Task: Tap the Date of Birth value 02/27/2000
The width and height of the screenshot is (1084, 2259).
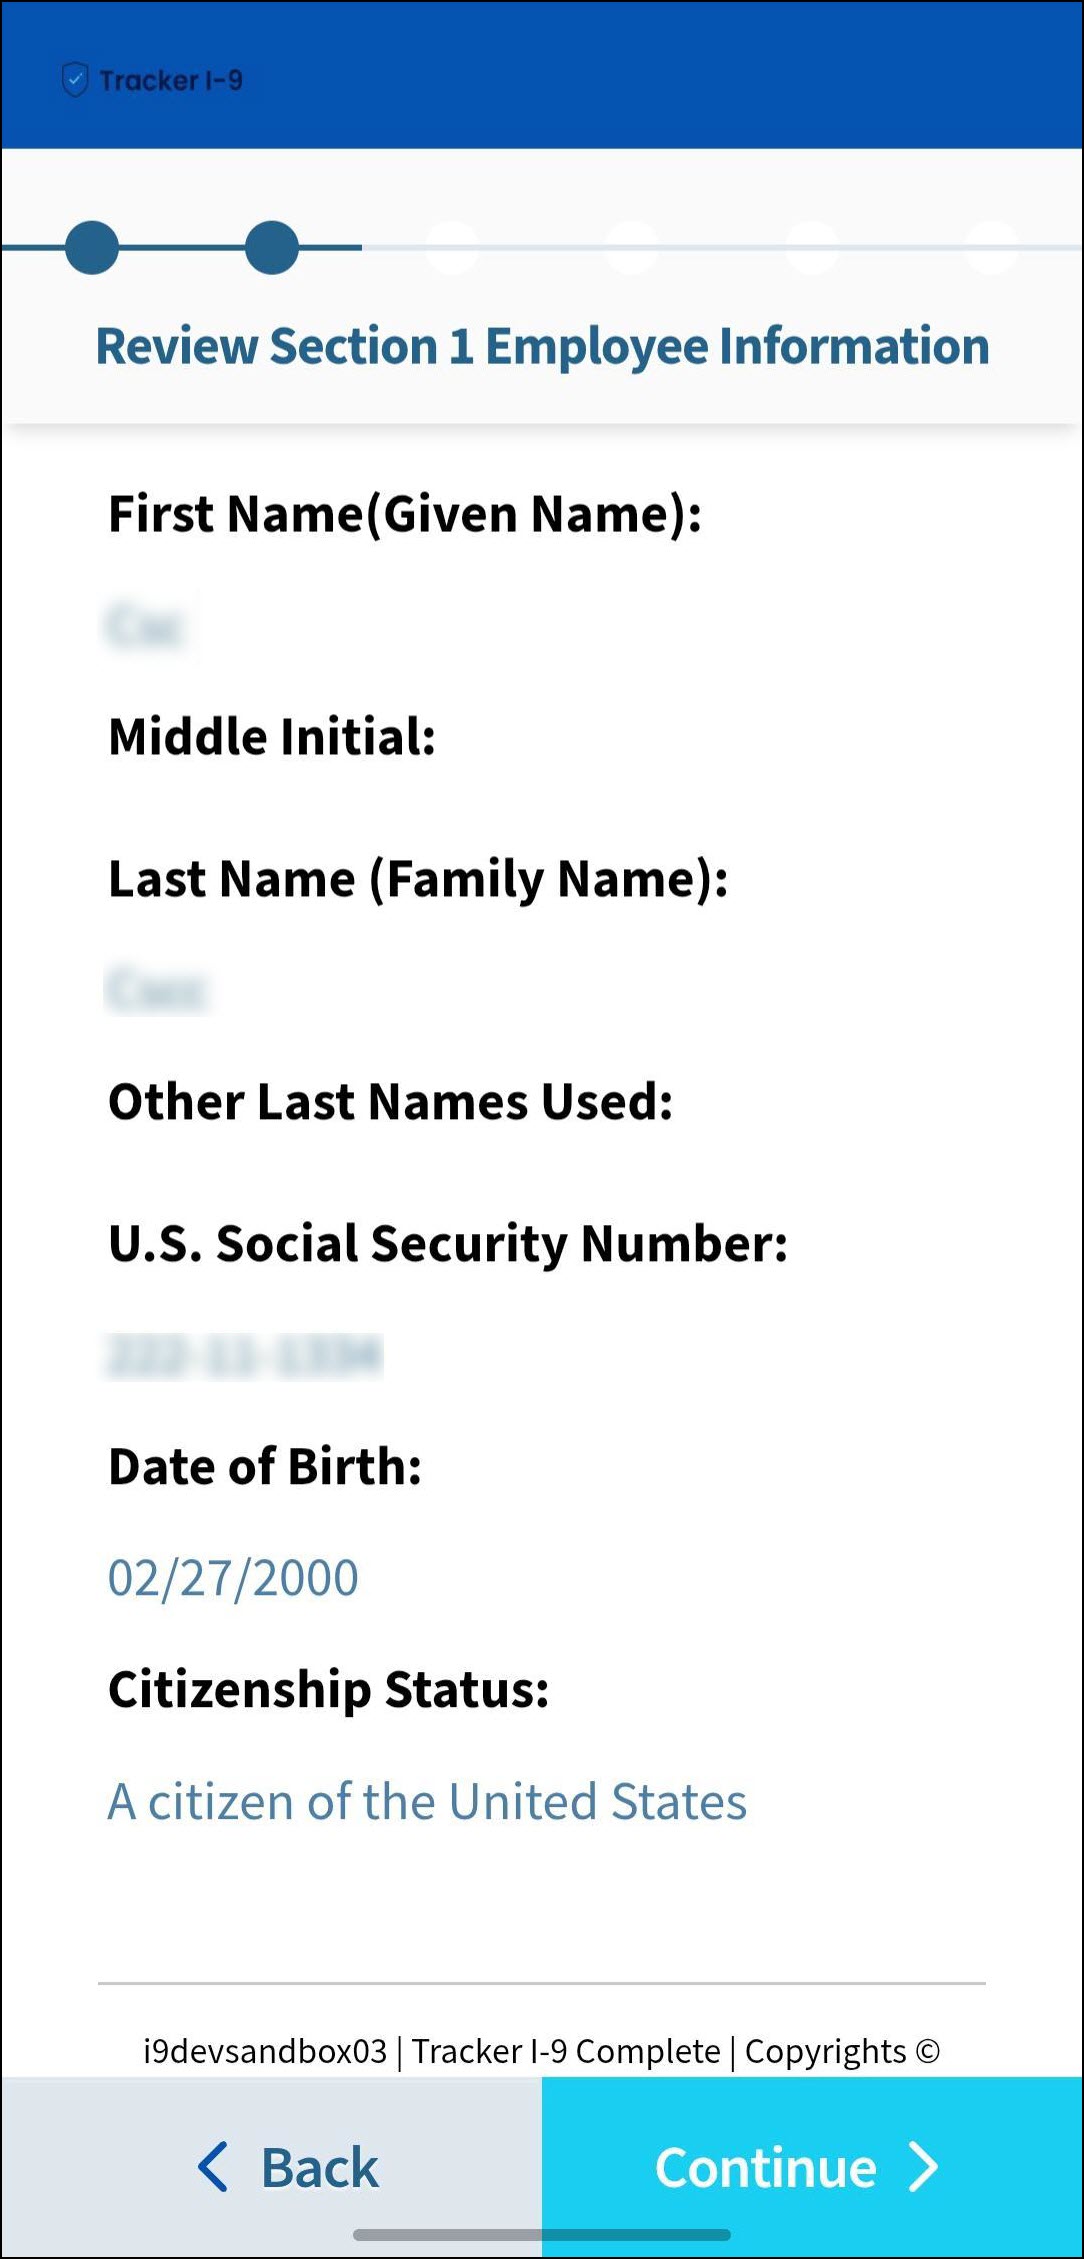Action: pos(233,1578)
